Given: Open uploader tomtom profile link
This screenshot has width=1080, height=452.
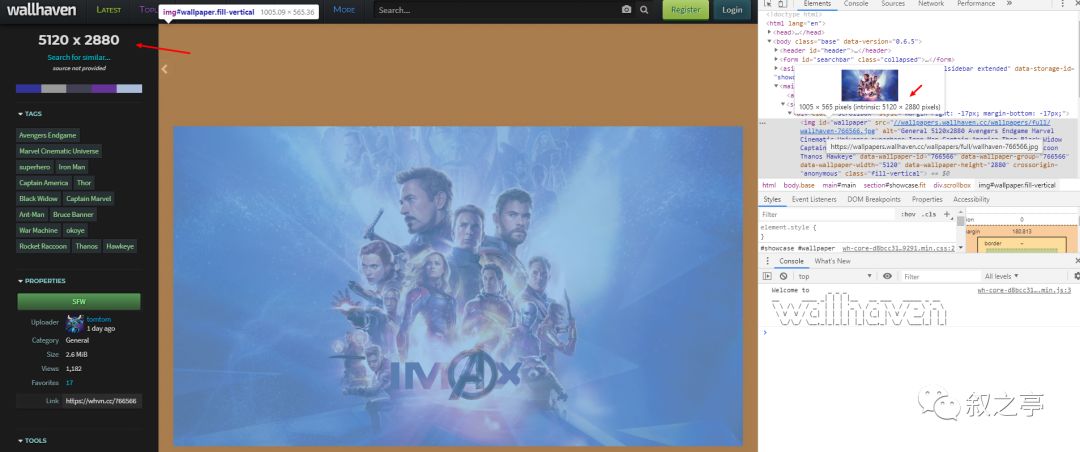Looking at the screenshot, I should pyautogui.click(x=98, y=320).
